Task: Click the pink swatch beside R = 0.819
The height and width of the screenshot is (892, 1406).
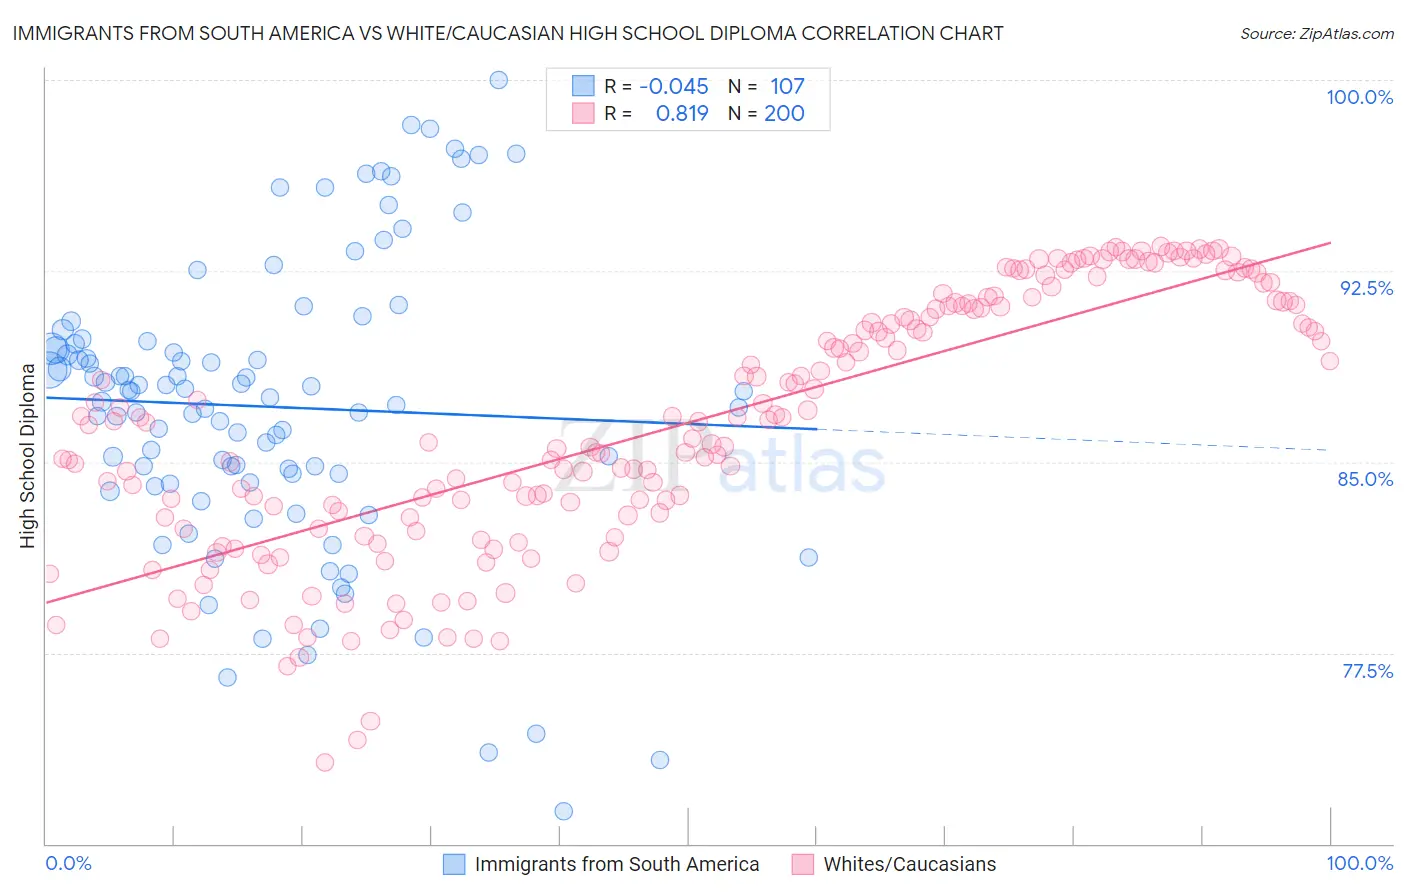Action: tap(583, 113)
